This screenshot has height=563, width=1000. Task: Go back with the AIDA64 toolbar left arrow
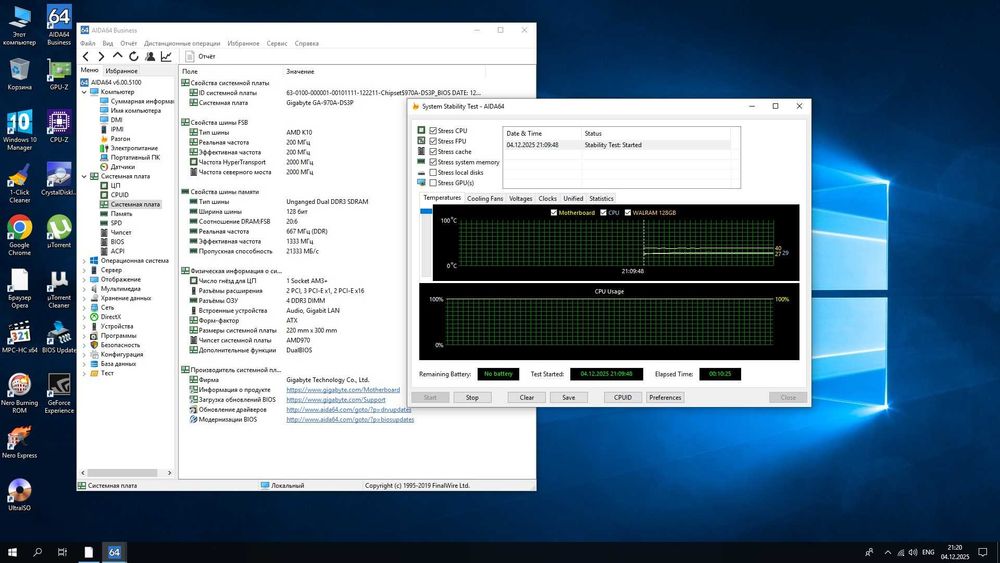(86, 57)
